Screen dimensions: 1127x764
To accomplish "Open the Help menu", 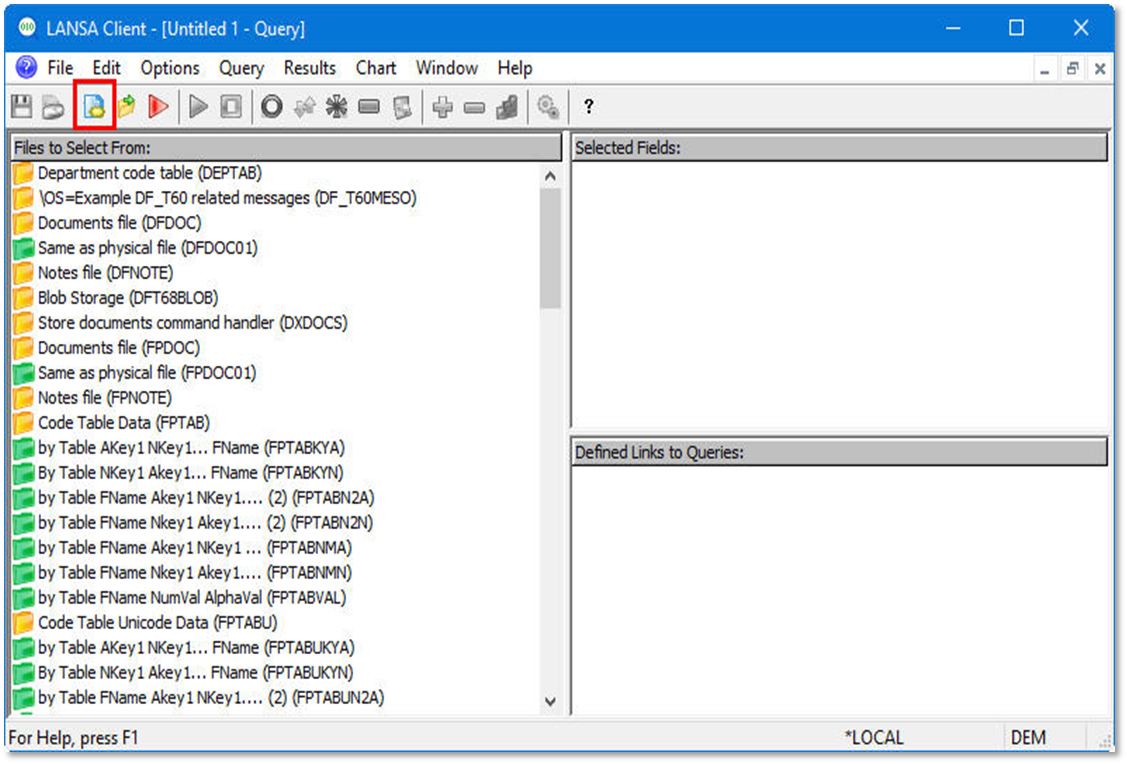I will pyautogui.click(x=515, y=68).
